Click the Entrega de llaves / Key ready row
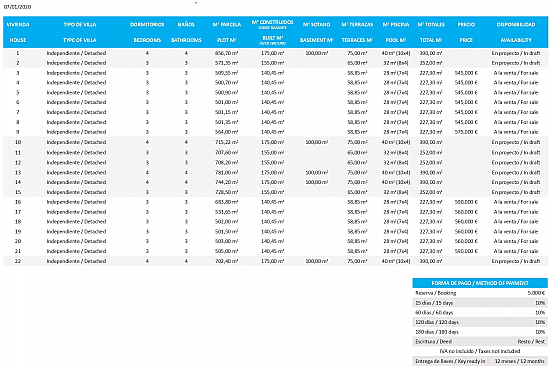Screen dimensions: 550x367 pos(480,361)
